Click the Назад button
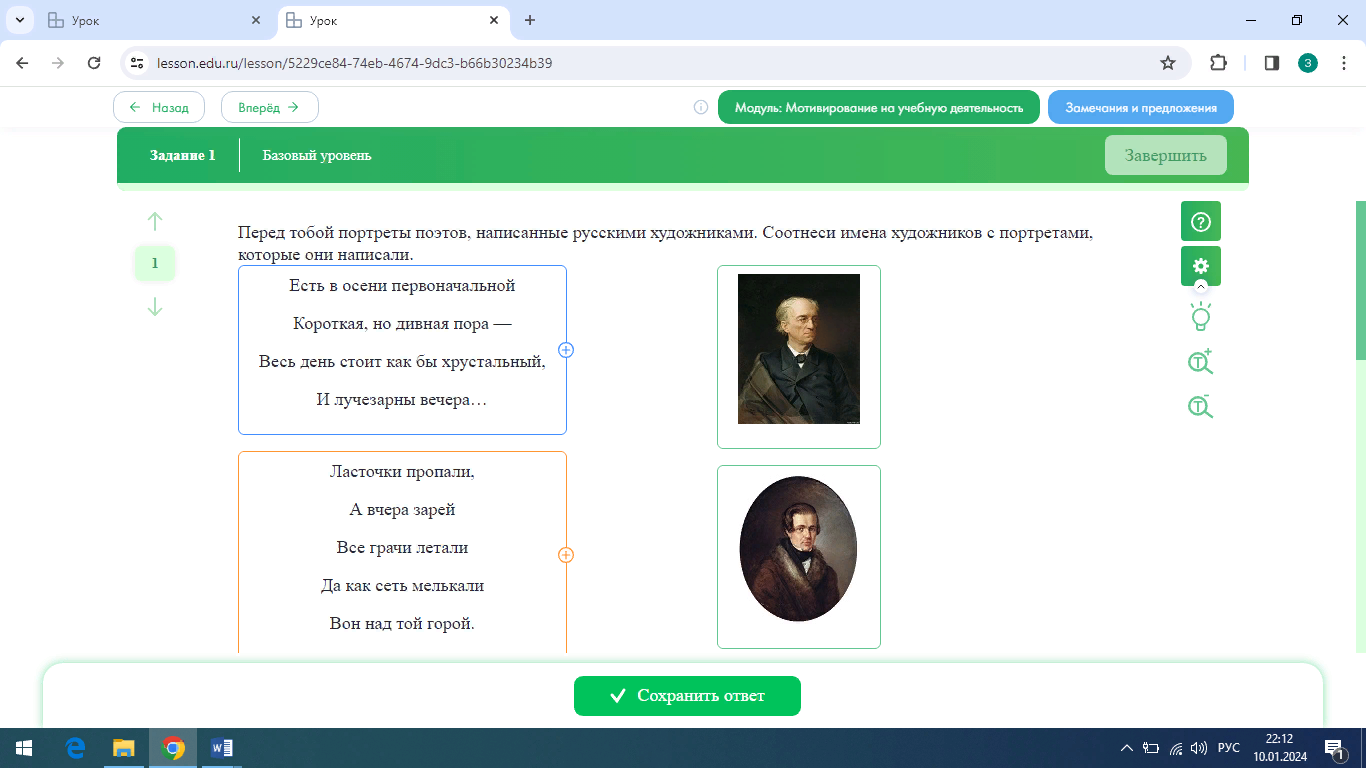 click(159, 107)
